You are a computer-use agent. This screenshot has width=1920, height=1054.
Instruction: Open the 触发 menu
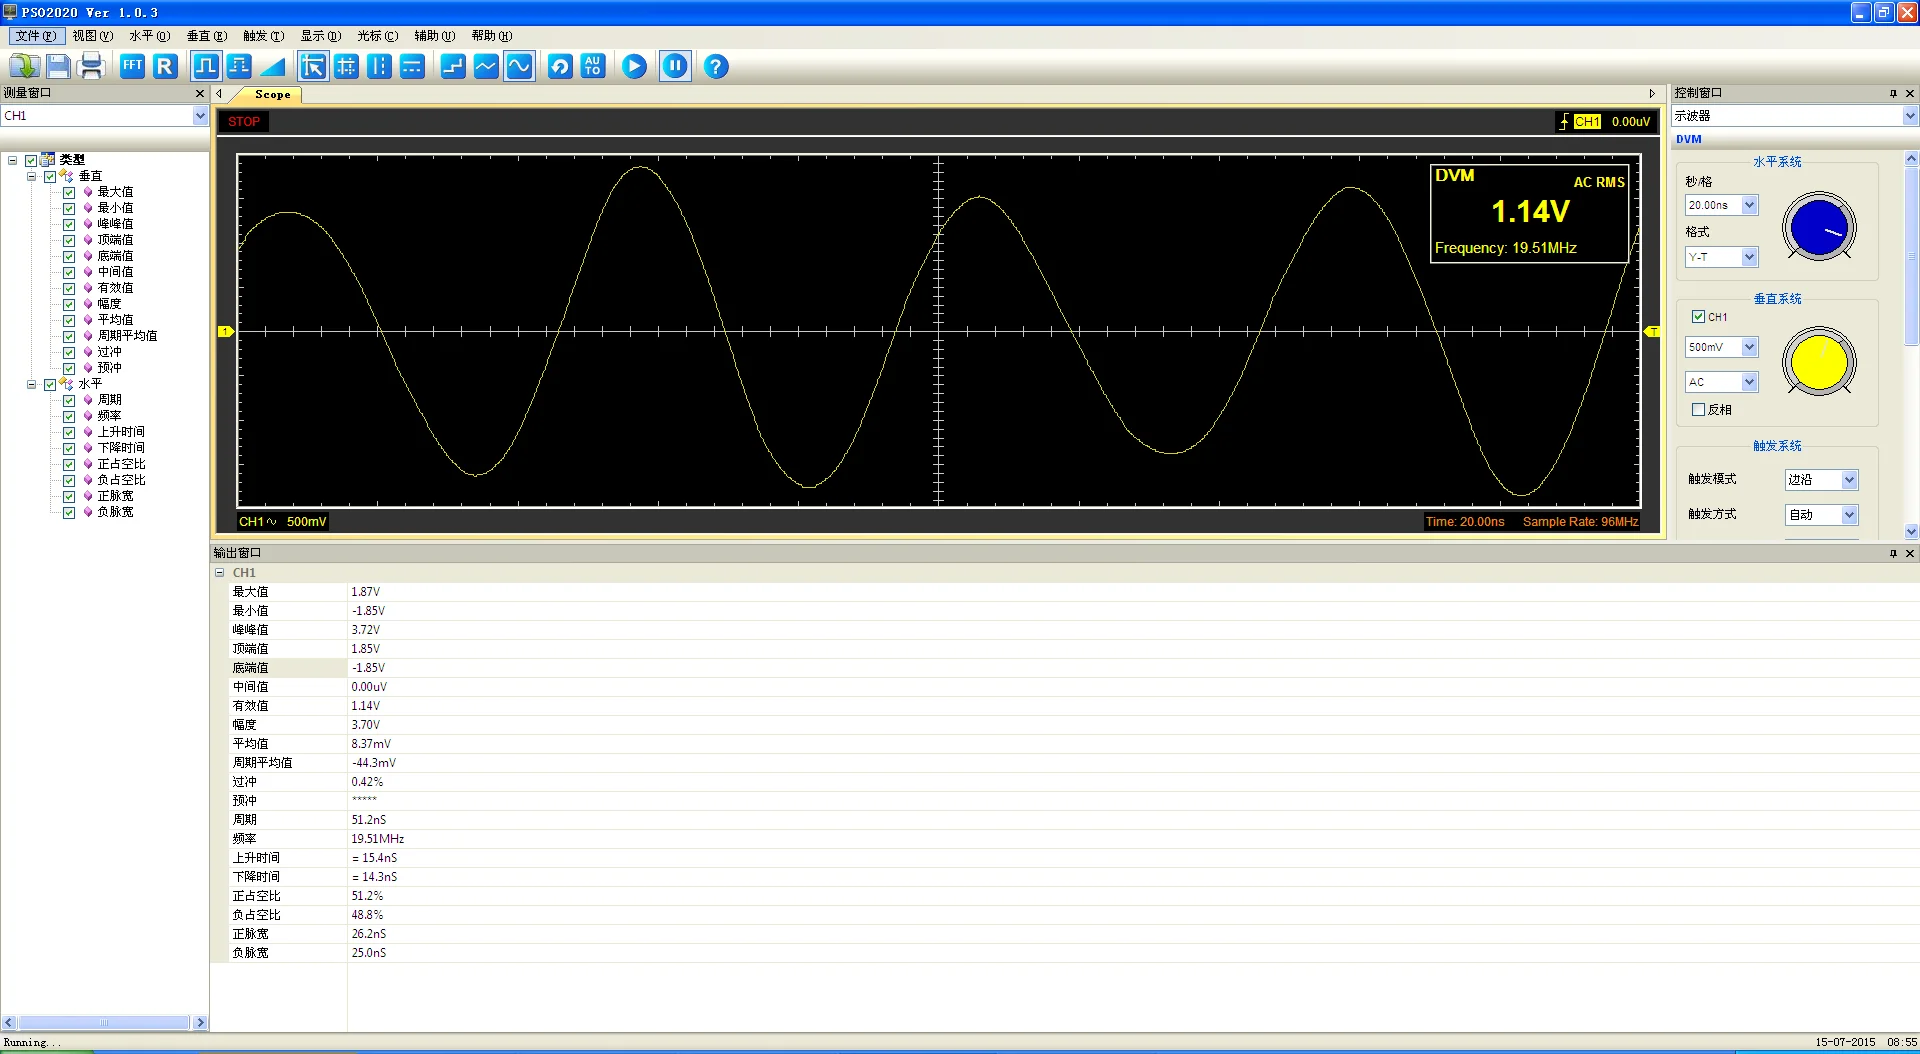point(263,36)
